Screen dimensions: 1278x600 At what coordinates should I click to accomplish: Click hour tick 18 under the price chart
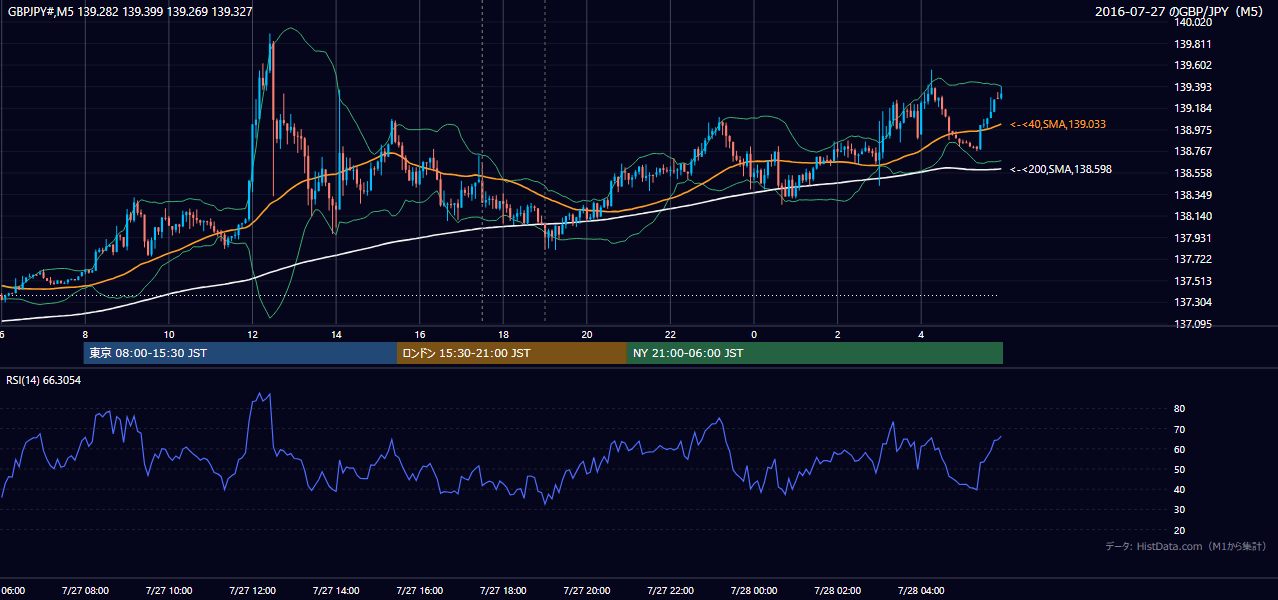point(503,334)
